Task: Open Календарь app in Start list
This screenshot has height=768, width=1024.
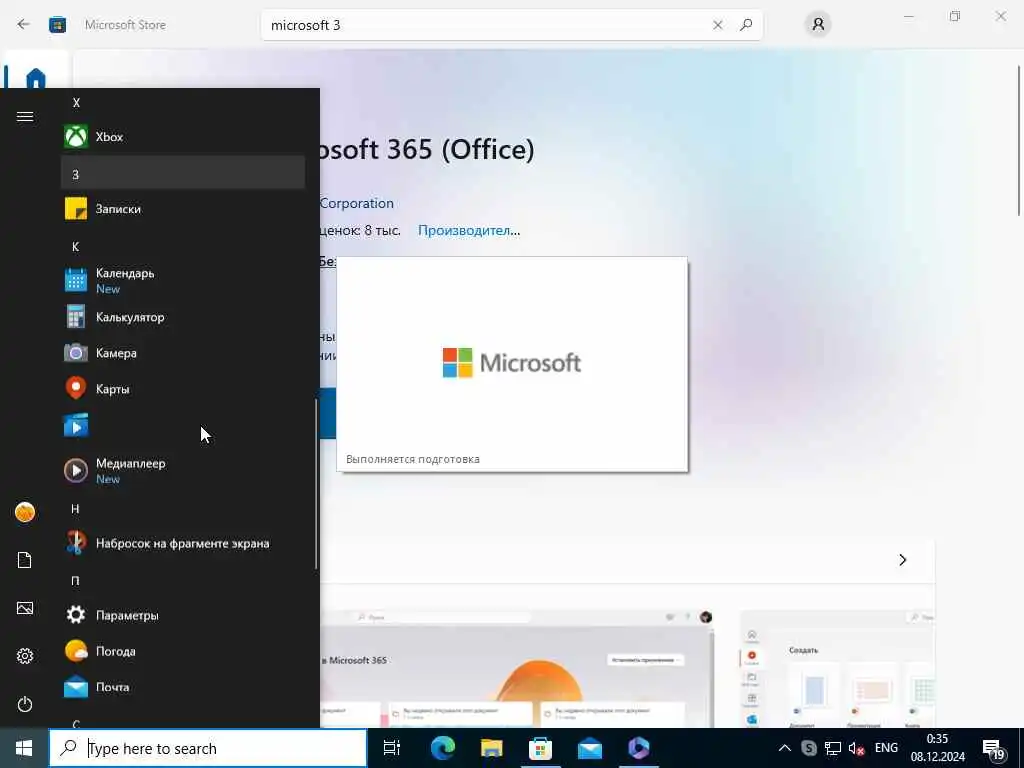Action: point(182,280)
